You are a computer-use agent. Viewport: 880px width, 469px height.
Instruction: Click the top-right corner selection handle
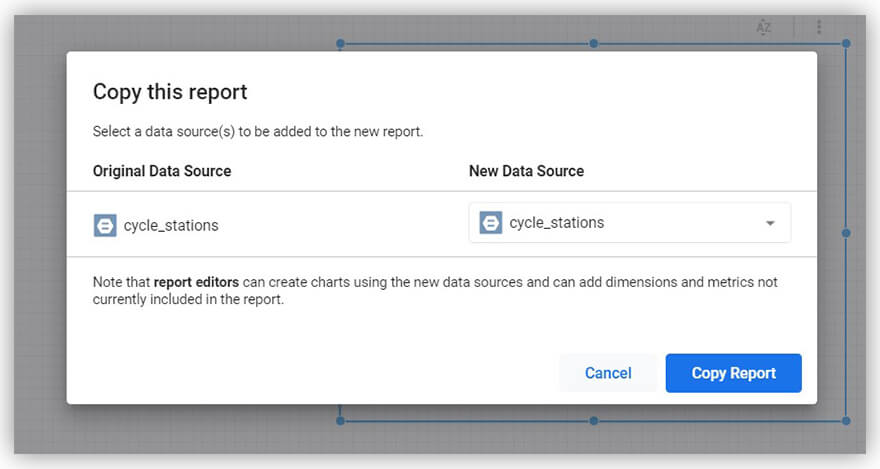pos(846,44)
